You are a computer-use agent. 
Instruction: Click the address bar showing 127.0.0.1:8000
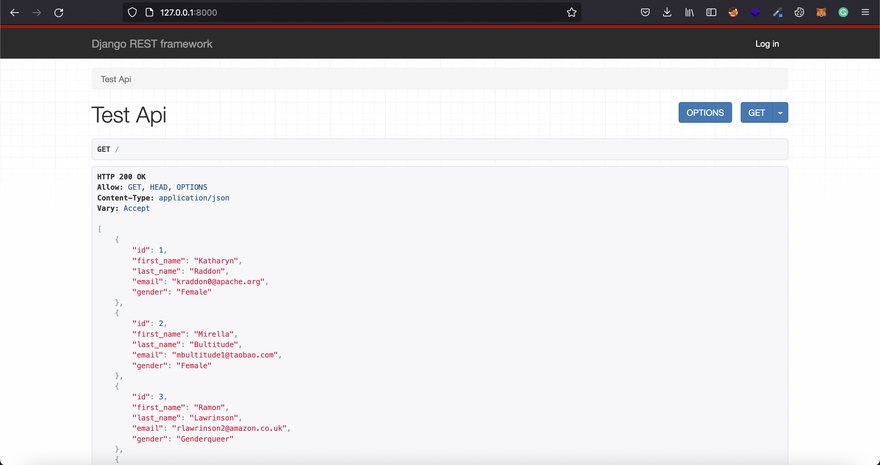click(350, 12)
